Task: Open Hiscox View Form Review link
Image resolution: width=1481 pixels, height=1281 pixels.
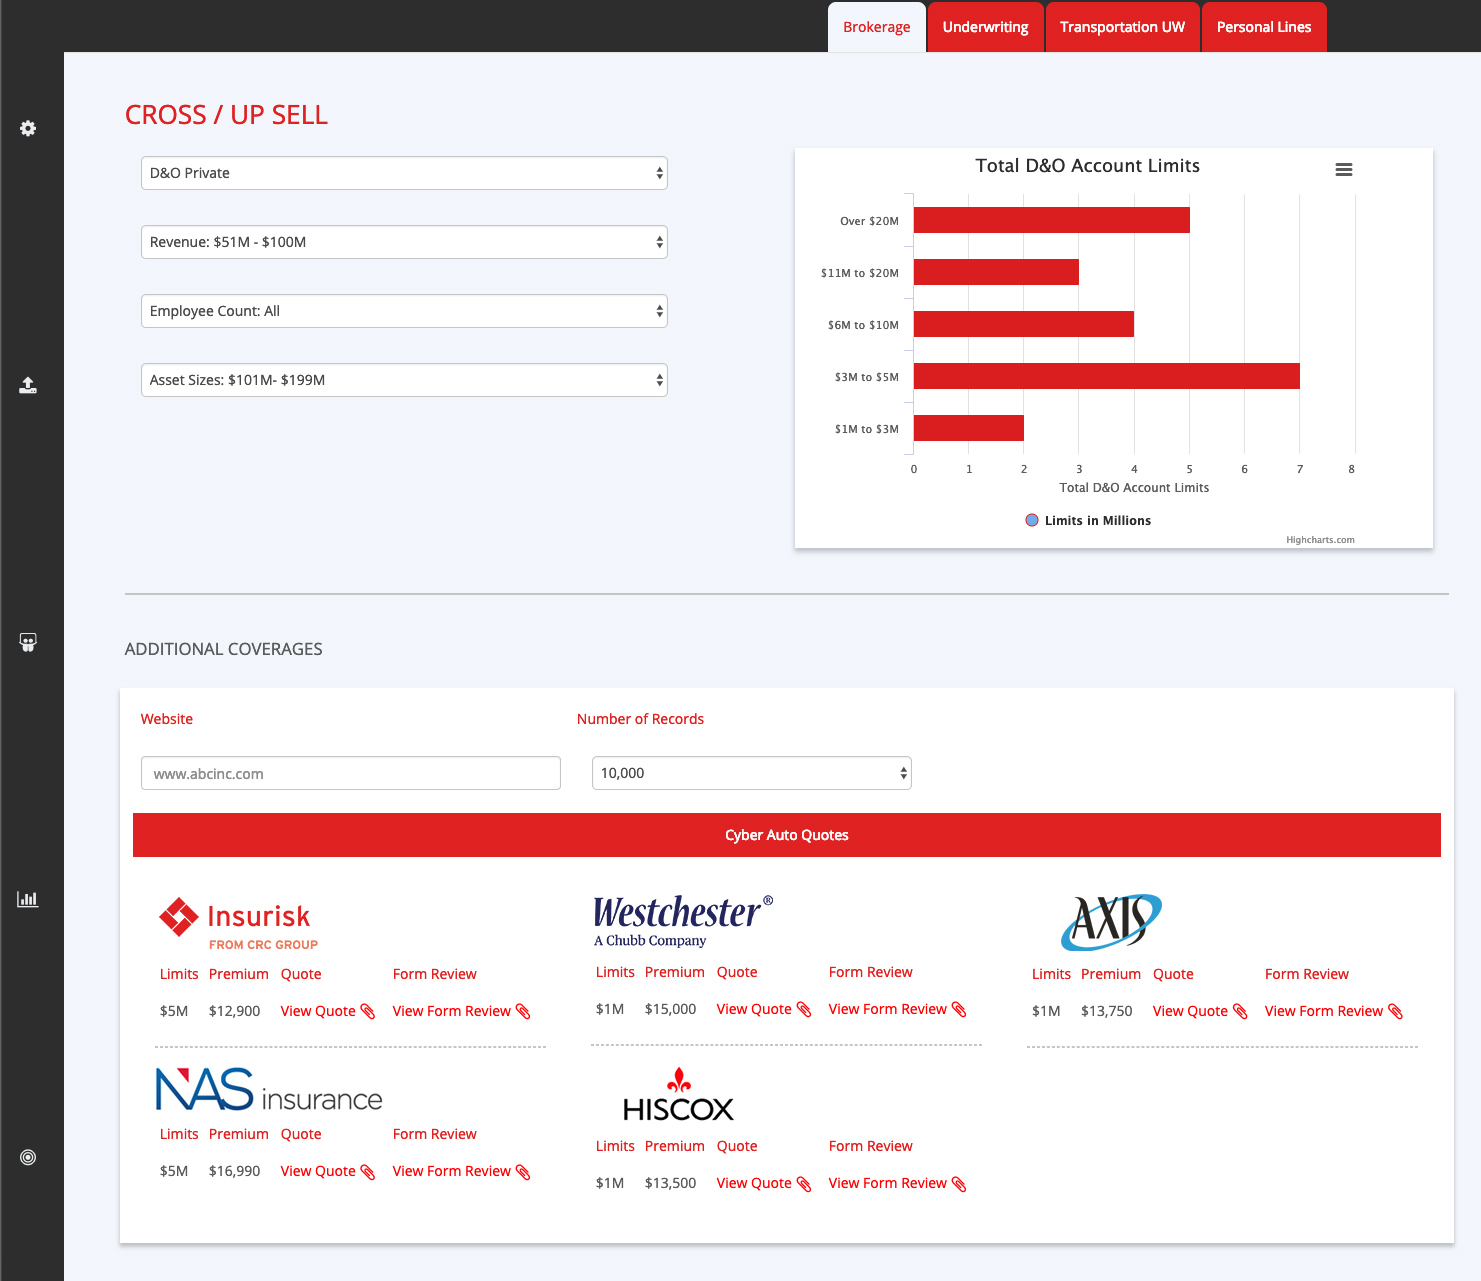Action: (x=887, y=1184)
